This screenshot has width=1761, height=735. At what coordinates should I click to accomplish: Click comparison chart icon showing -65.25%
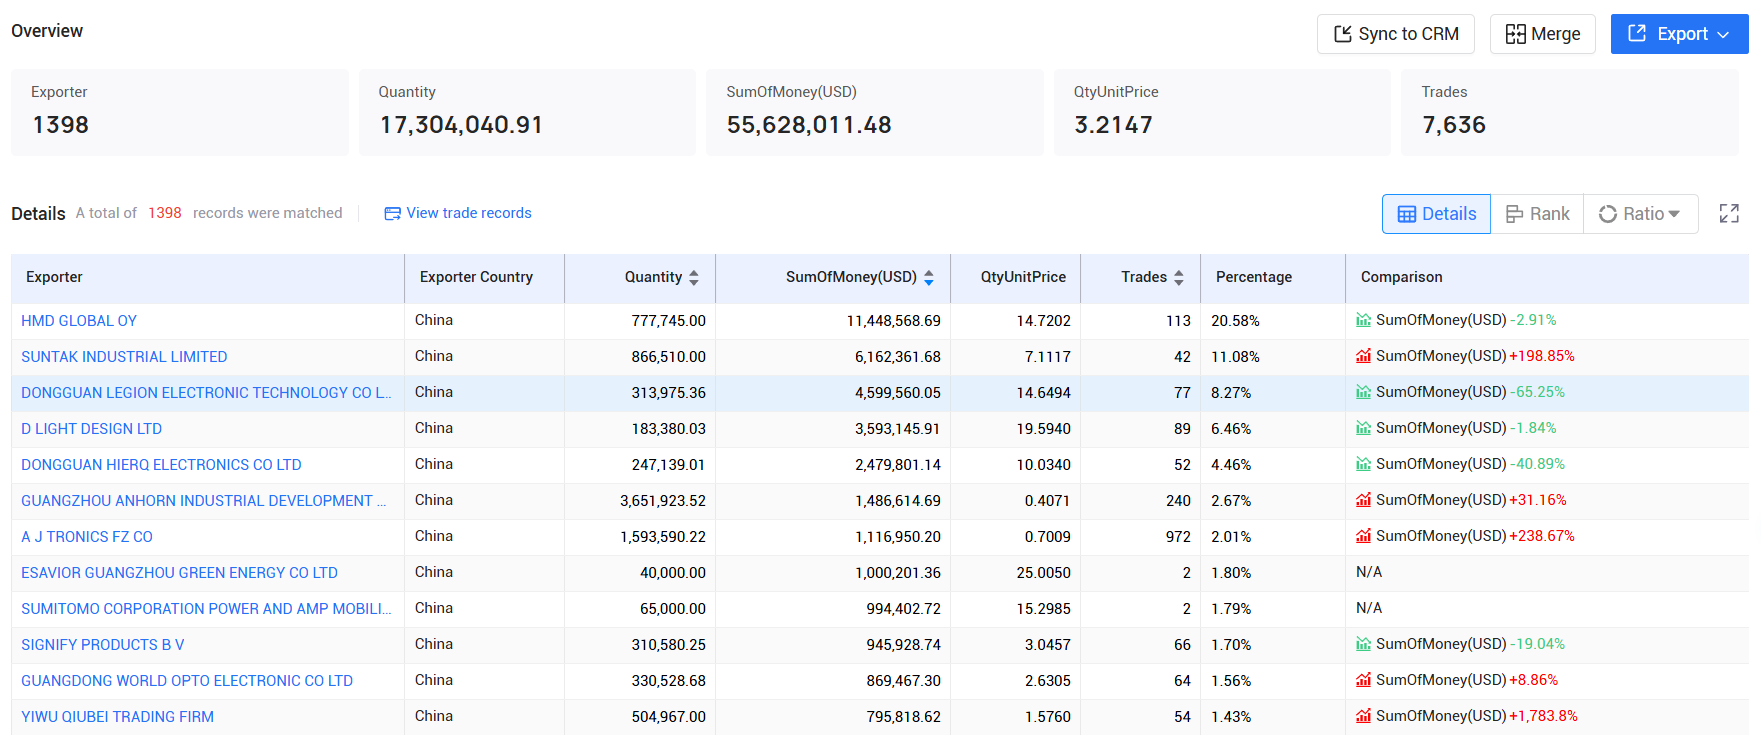click(1363, 392)
